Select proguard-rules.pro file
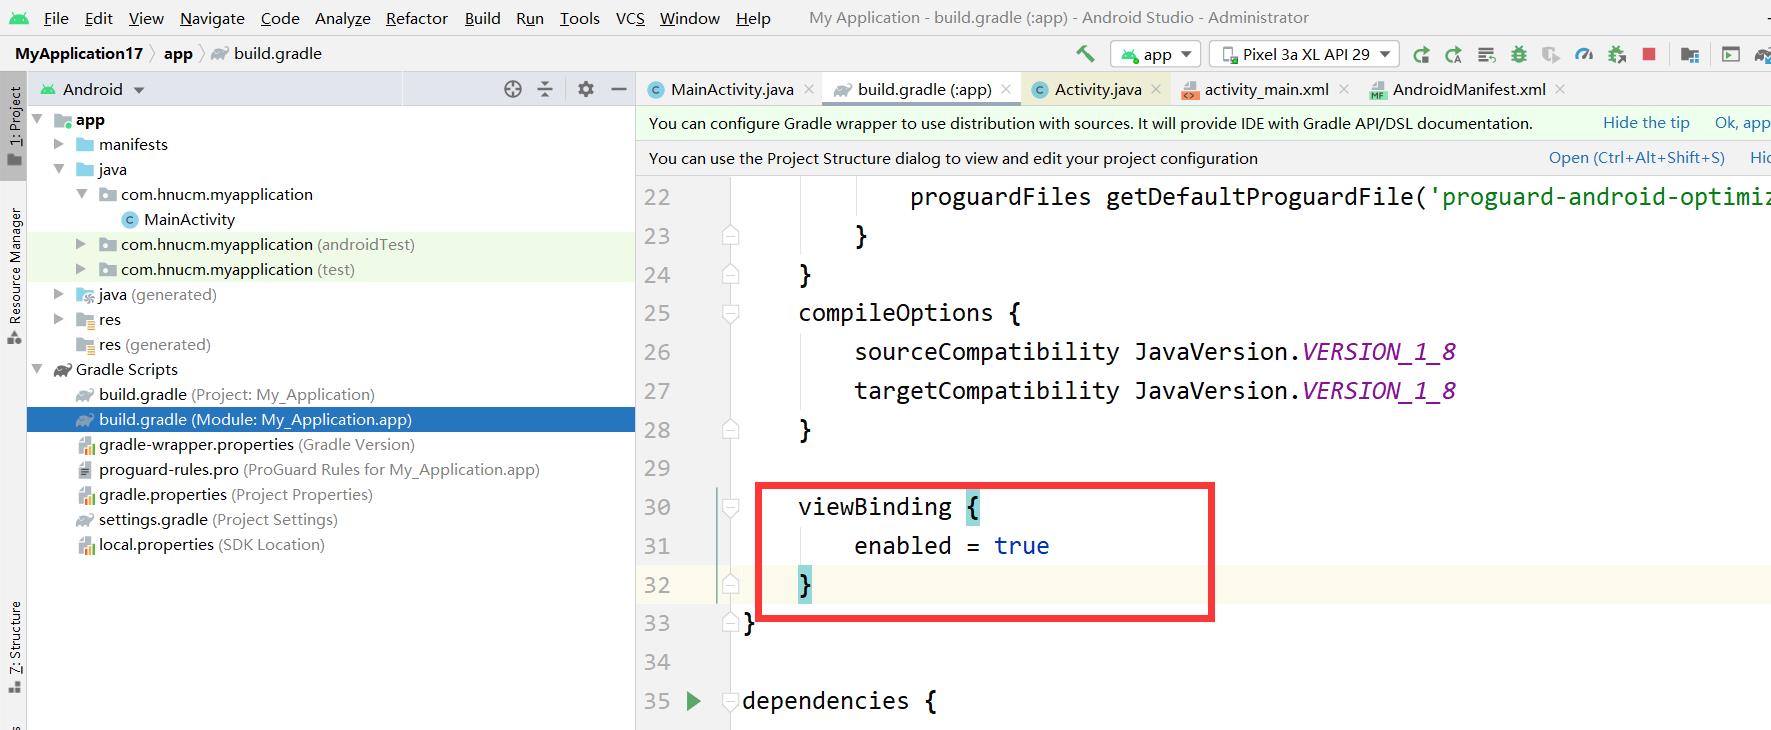This screenshot has height=730, width=1771. point(331,469)
